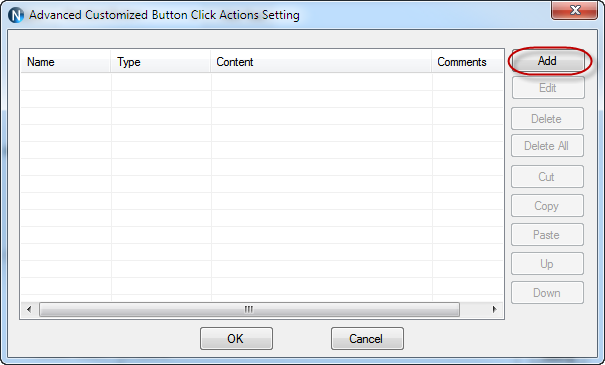Image resolution: width=605 pixels, height=365 pixels.
Task: Click the Down button
Action: coord(547,292)
